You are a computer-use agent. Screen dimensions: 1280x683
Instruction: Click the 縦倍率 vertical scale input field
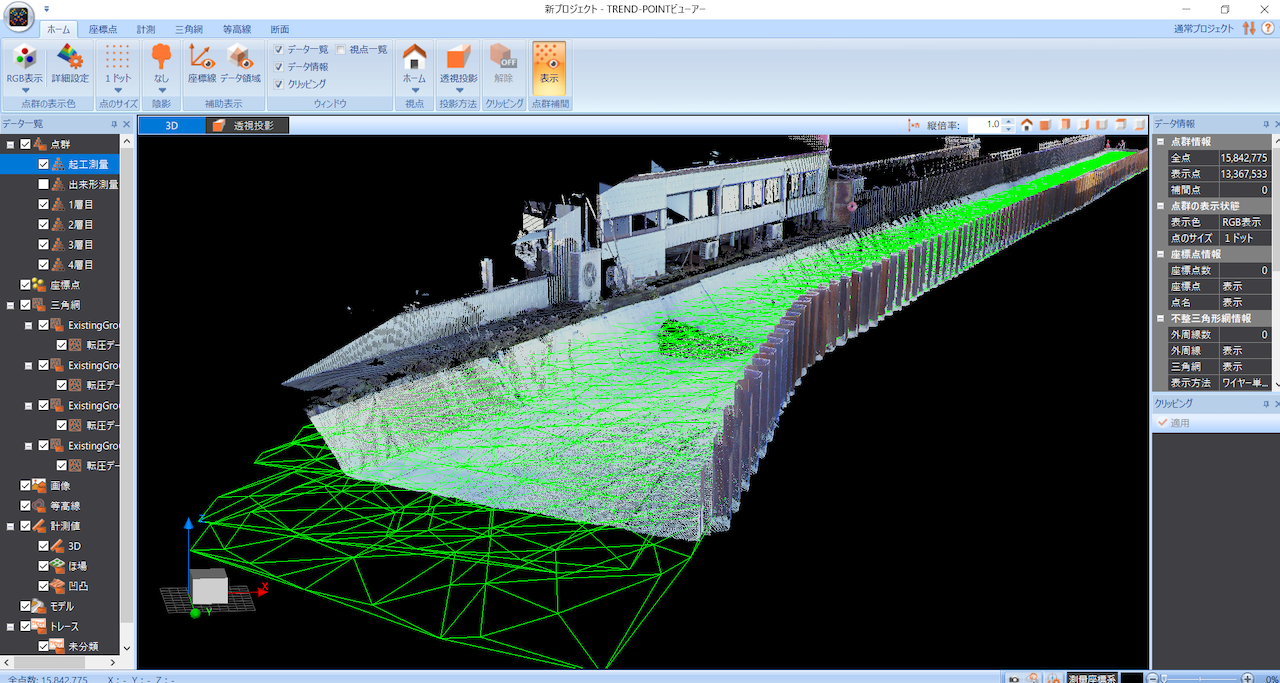click(984, 125)
